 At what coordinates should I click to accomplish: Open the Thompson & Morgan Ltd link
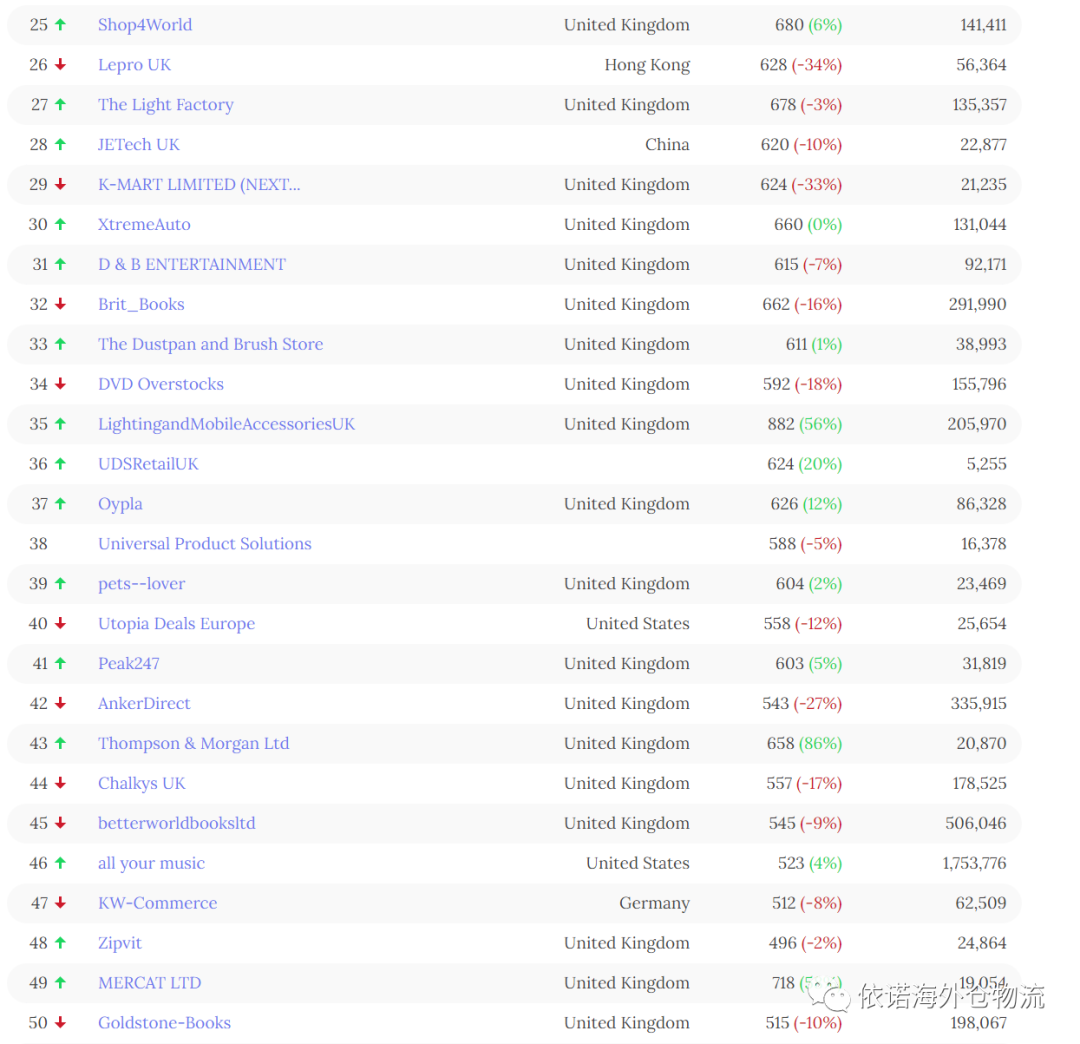[x=194, y=744]
